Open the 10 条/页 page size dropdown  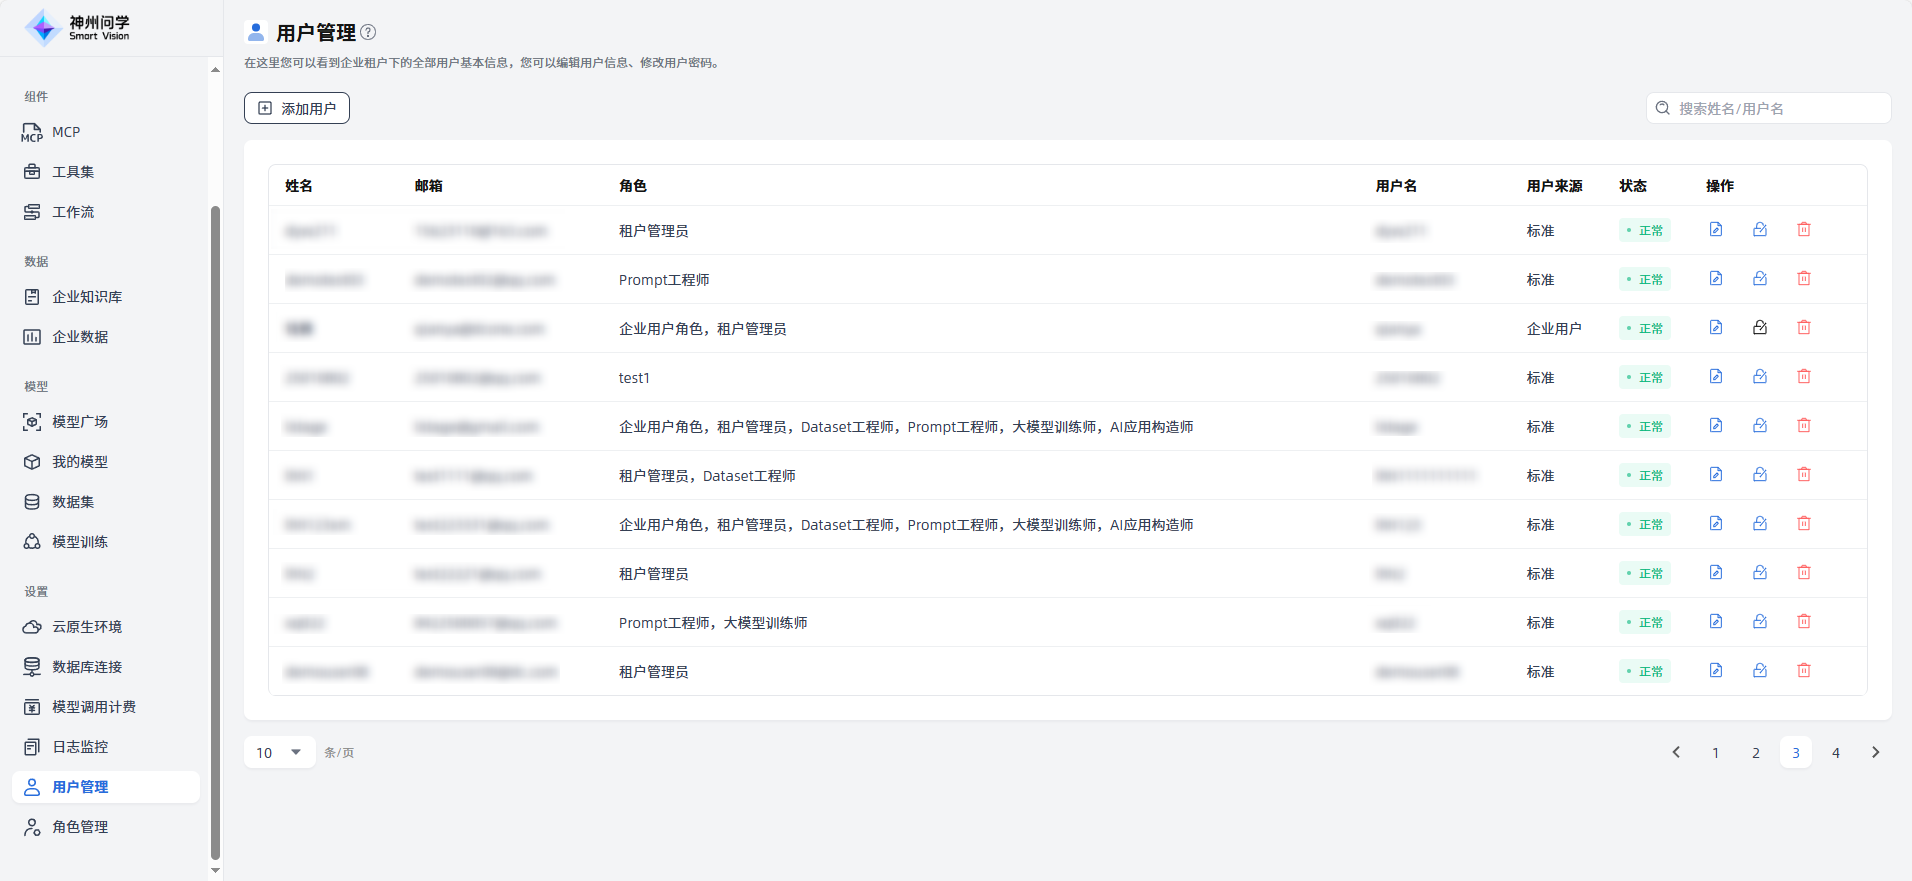click(279, 752)
